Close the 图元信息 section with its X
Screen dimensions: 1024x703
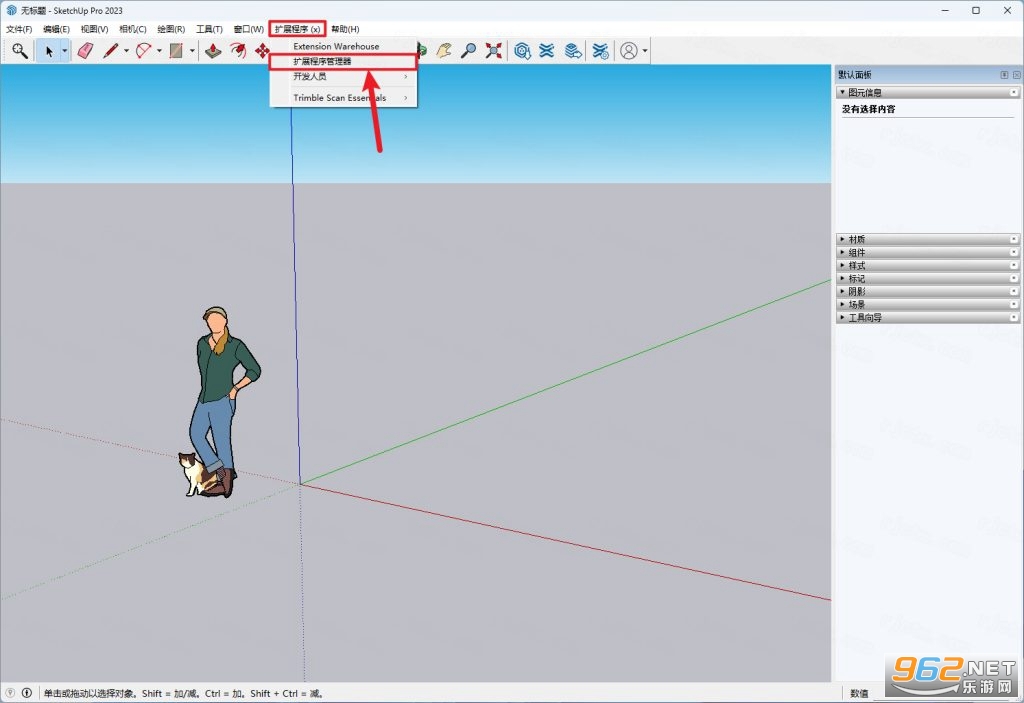pos(1014,92)
